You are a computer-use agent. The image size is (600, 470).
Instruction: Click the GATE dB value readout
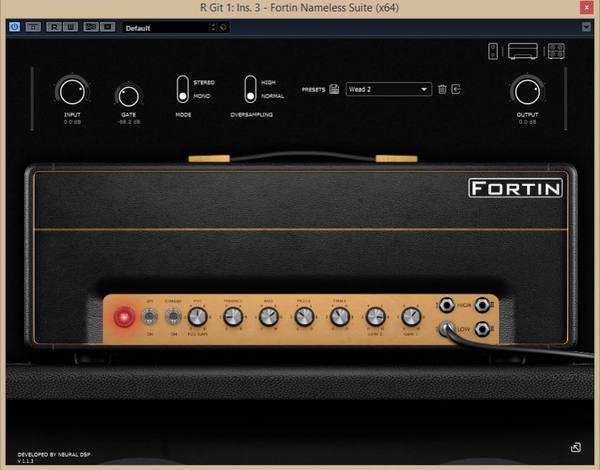tap(129, 122)
